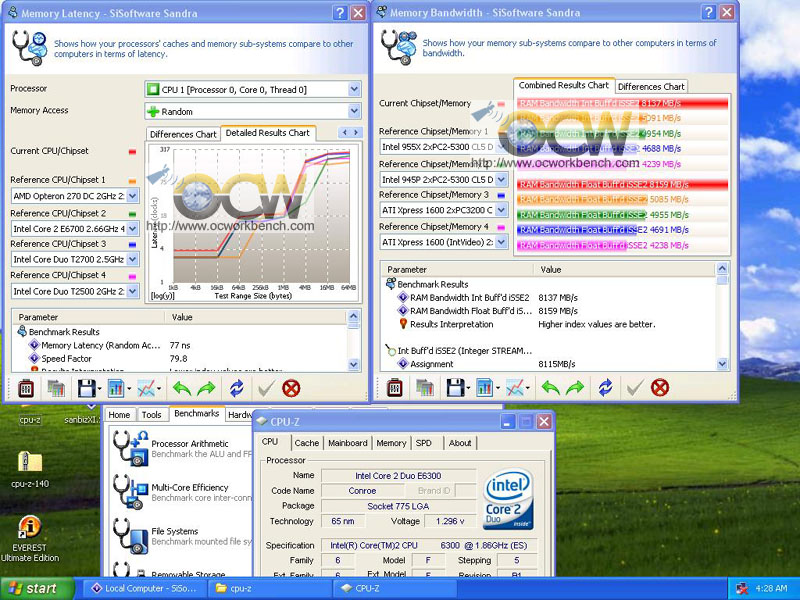
Task: Click the blue refresh icon in Memory Latency
Action: coord(236,389)
